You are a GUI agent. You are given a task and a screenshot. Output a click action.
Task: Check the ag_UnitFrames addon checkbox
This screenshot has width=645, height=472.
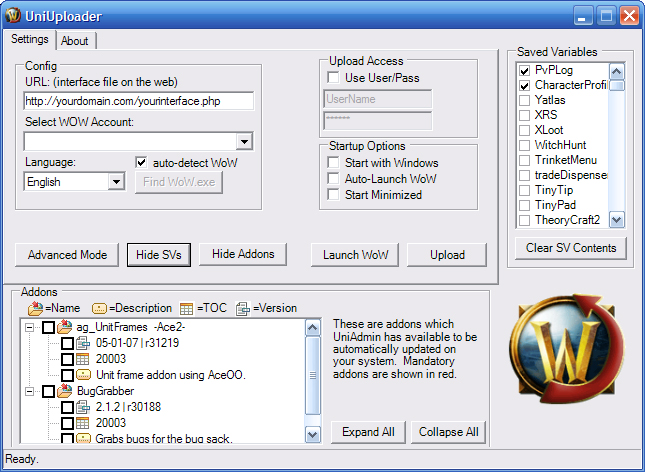(x=49, y=328)
